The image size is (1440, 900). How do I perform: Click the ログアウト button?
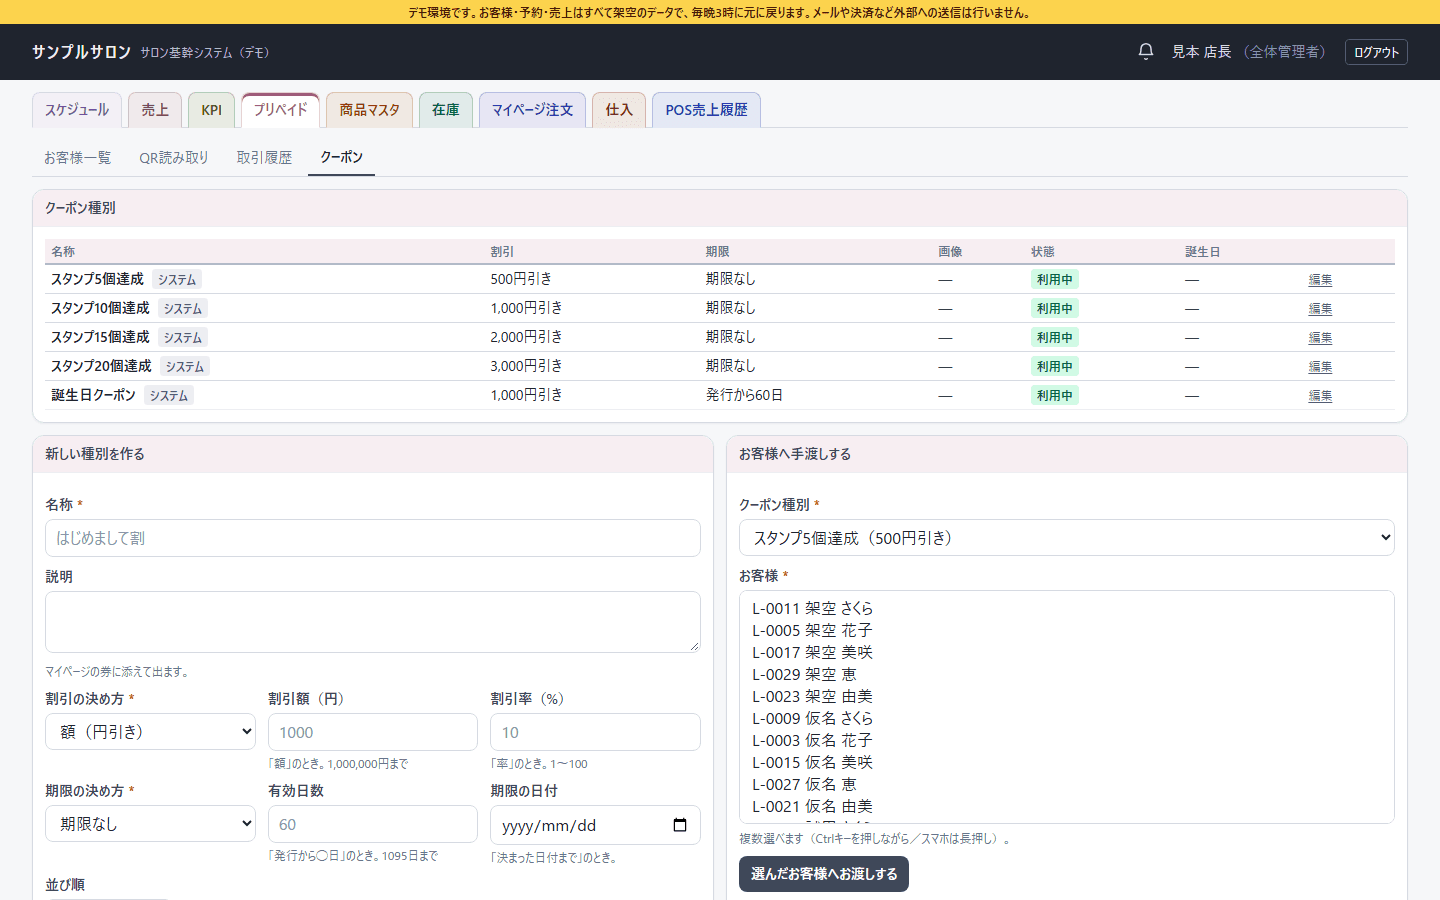(x=1376, y=52)
